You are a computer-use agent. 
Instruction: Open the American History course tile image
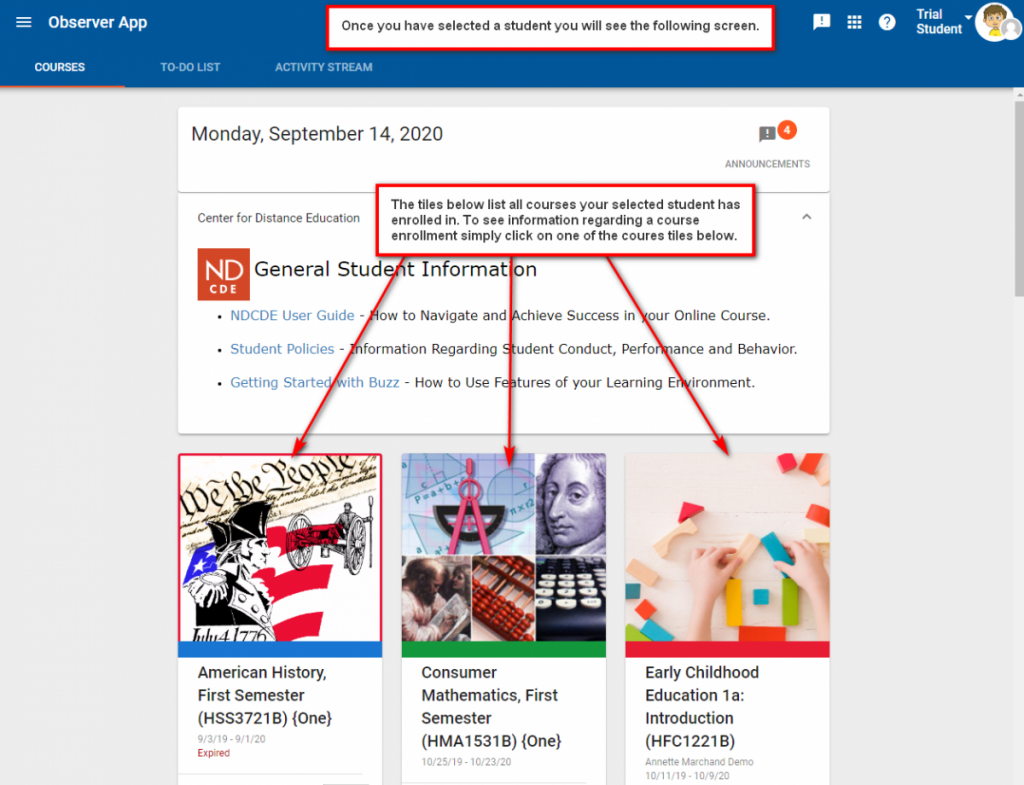click(x=280, y=548)
